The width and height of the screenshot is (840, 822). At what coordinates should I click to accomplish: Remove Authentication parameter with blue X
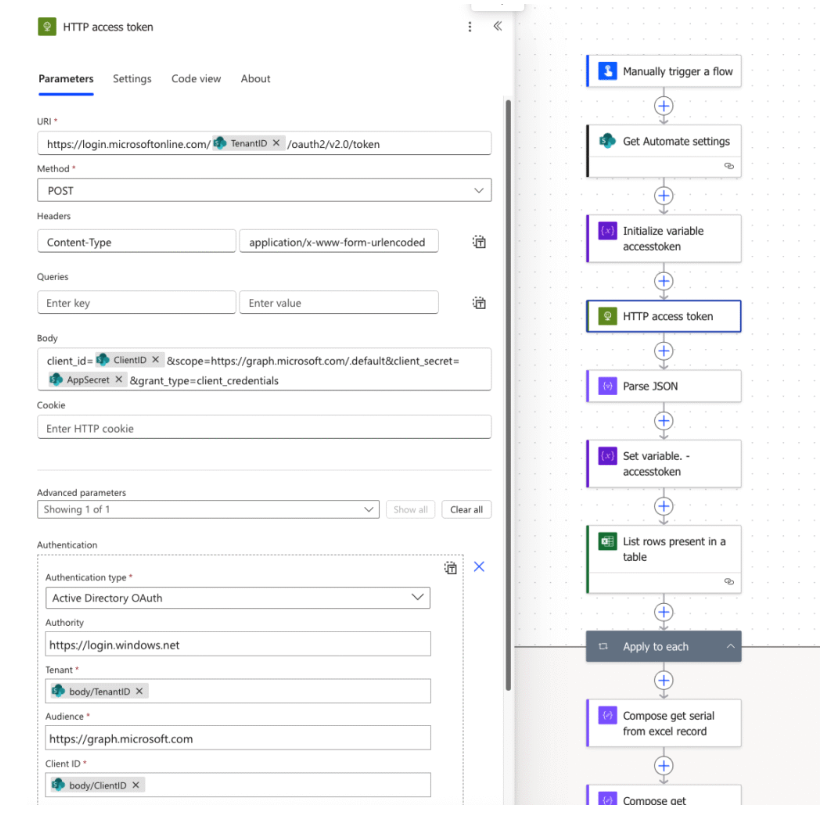(x=479, y=566)
